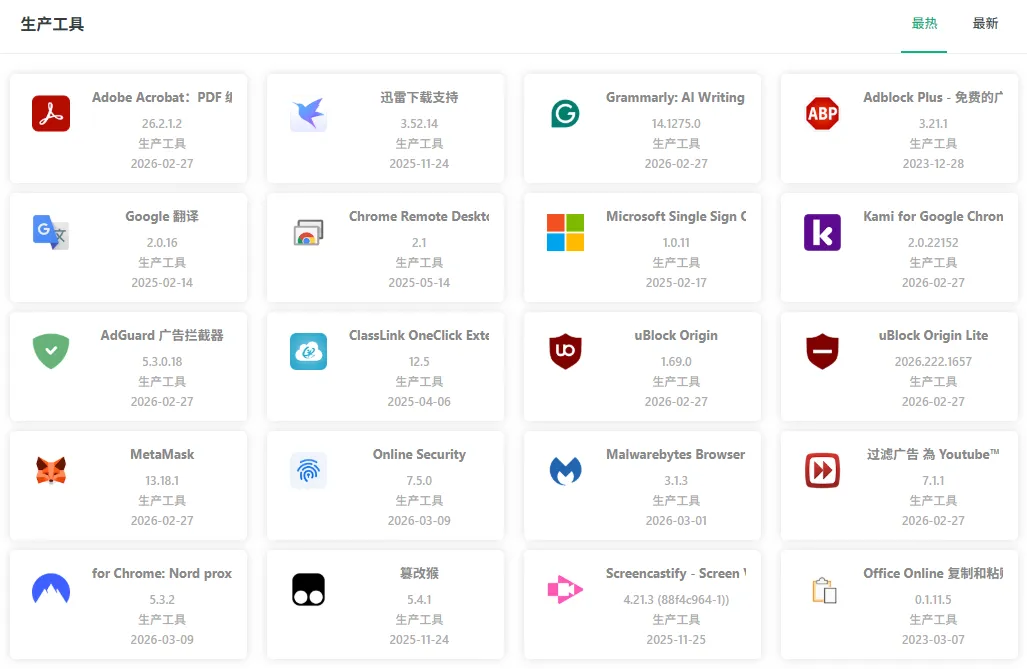Click the 过滤广告 為 Youtube title
1027x669 pixels.
point(933,454)
